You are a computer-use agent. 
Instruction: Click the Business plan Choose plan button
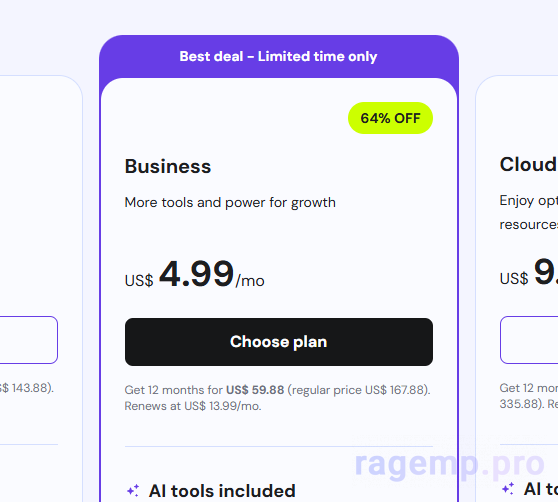[279, 342]
